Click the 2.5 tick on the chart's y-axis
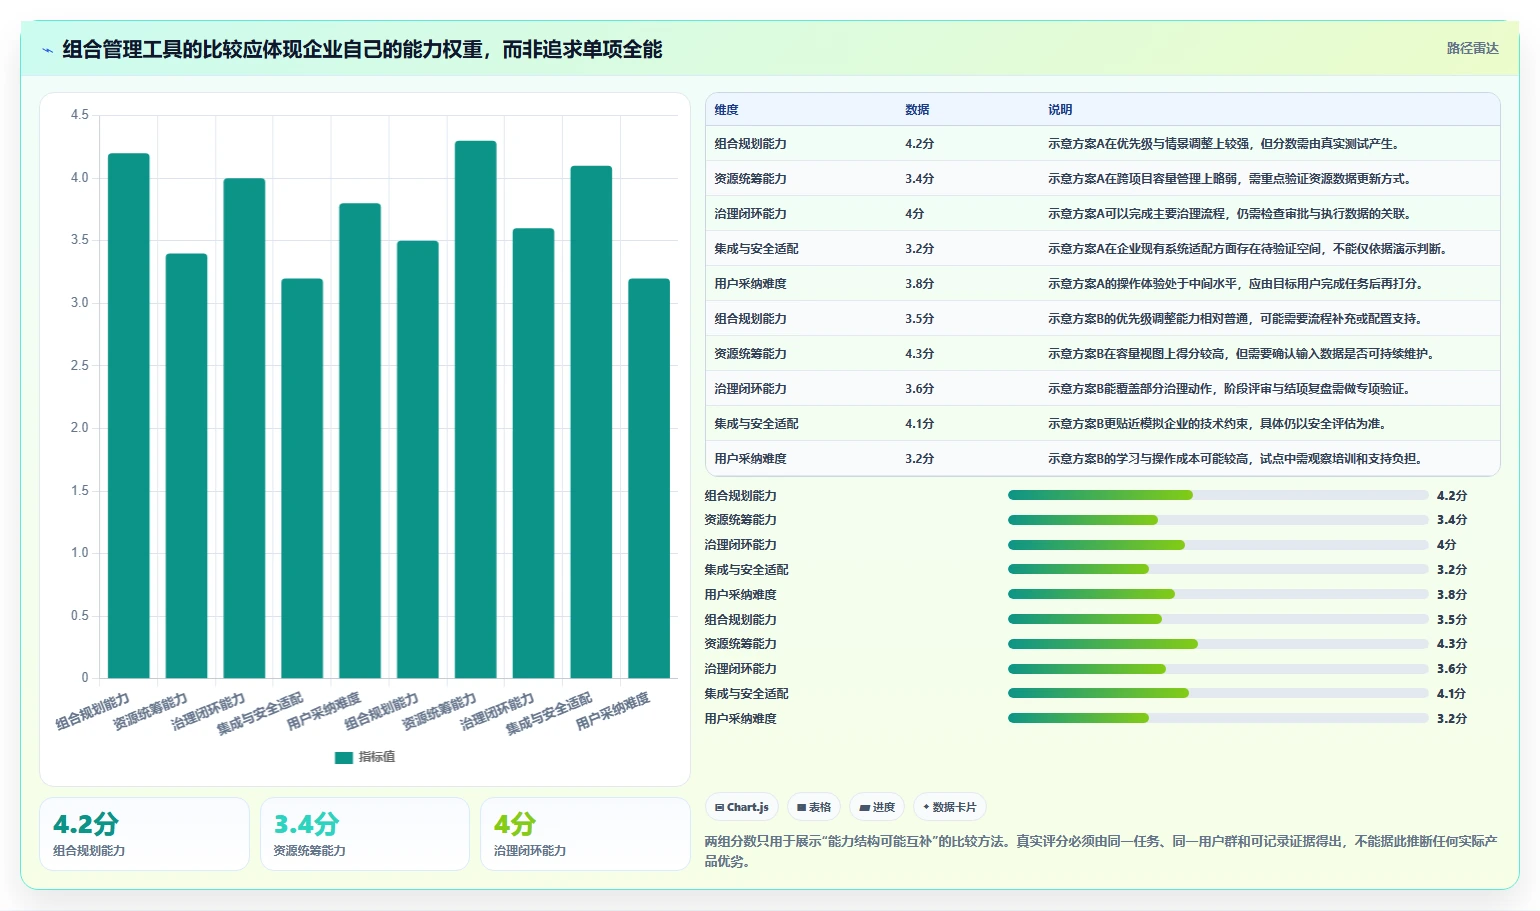Viewport: 1540px width, 911px height. (x=79, y=366)
